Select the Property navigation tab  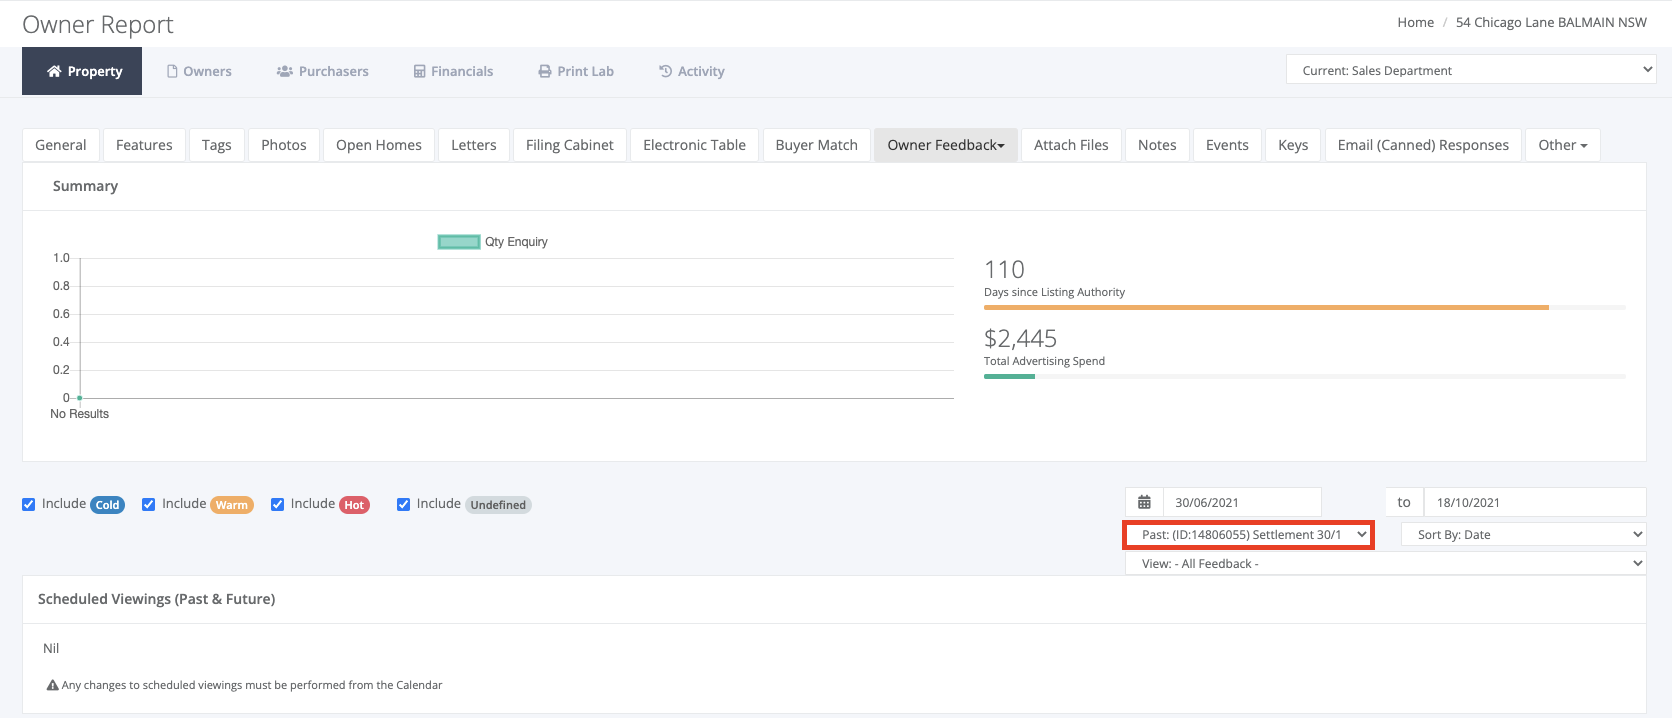point(82,71)
